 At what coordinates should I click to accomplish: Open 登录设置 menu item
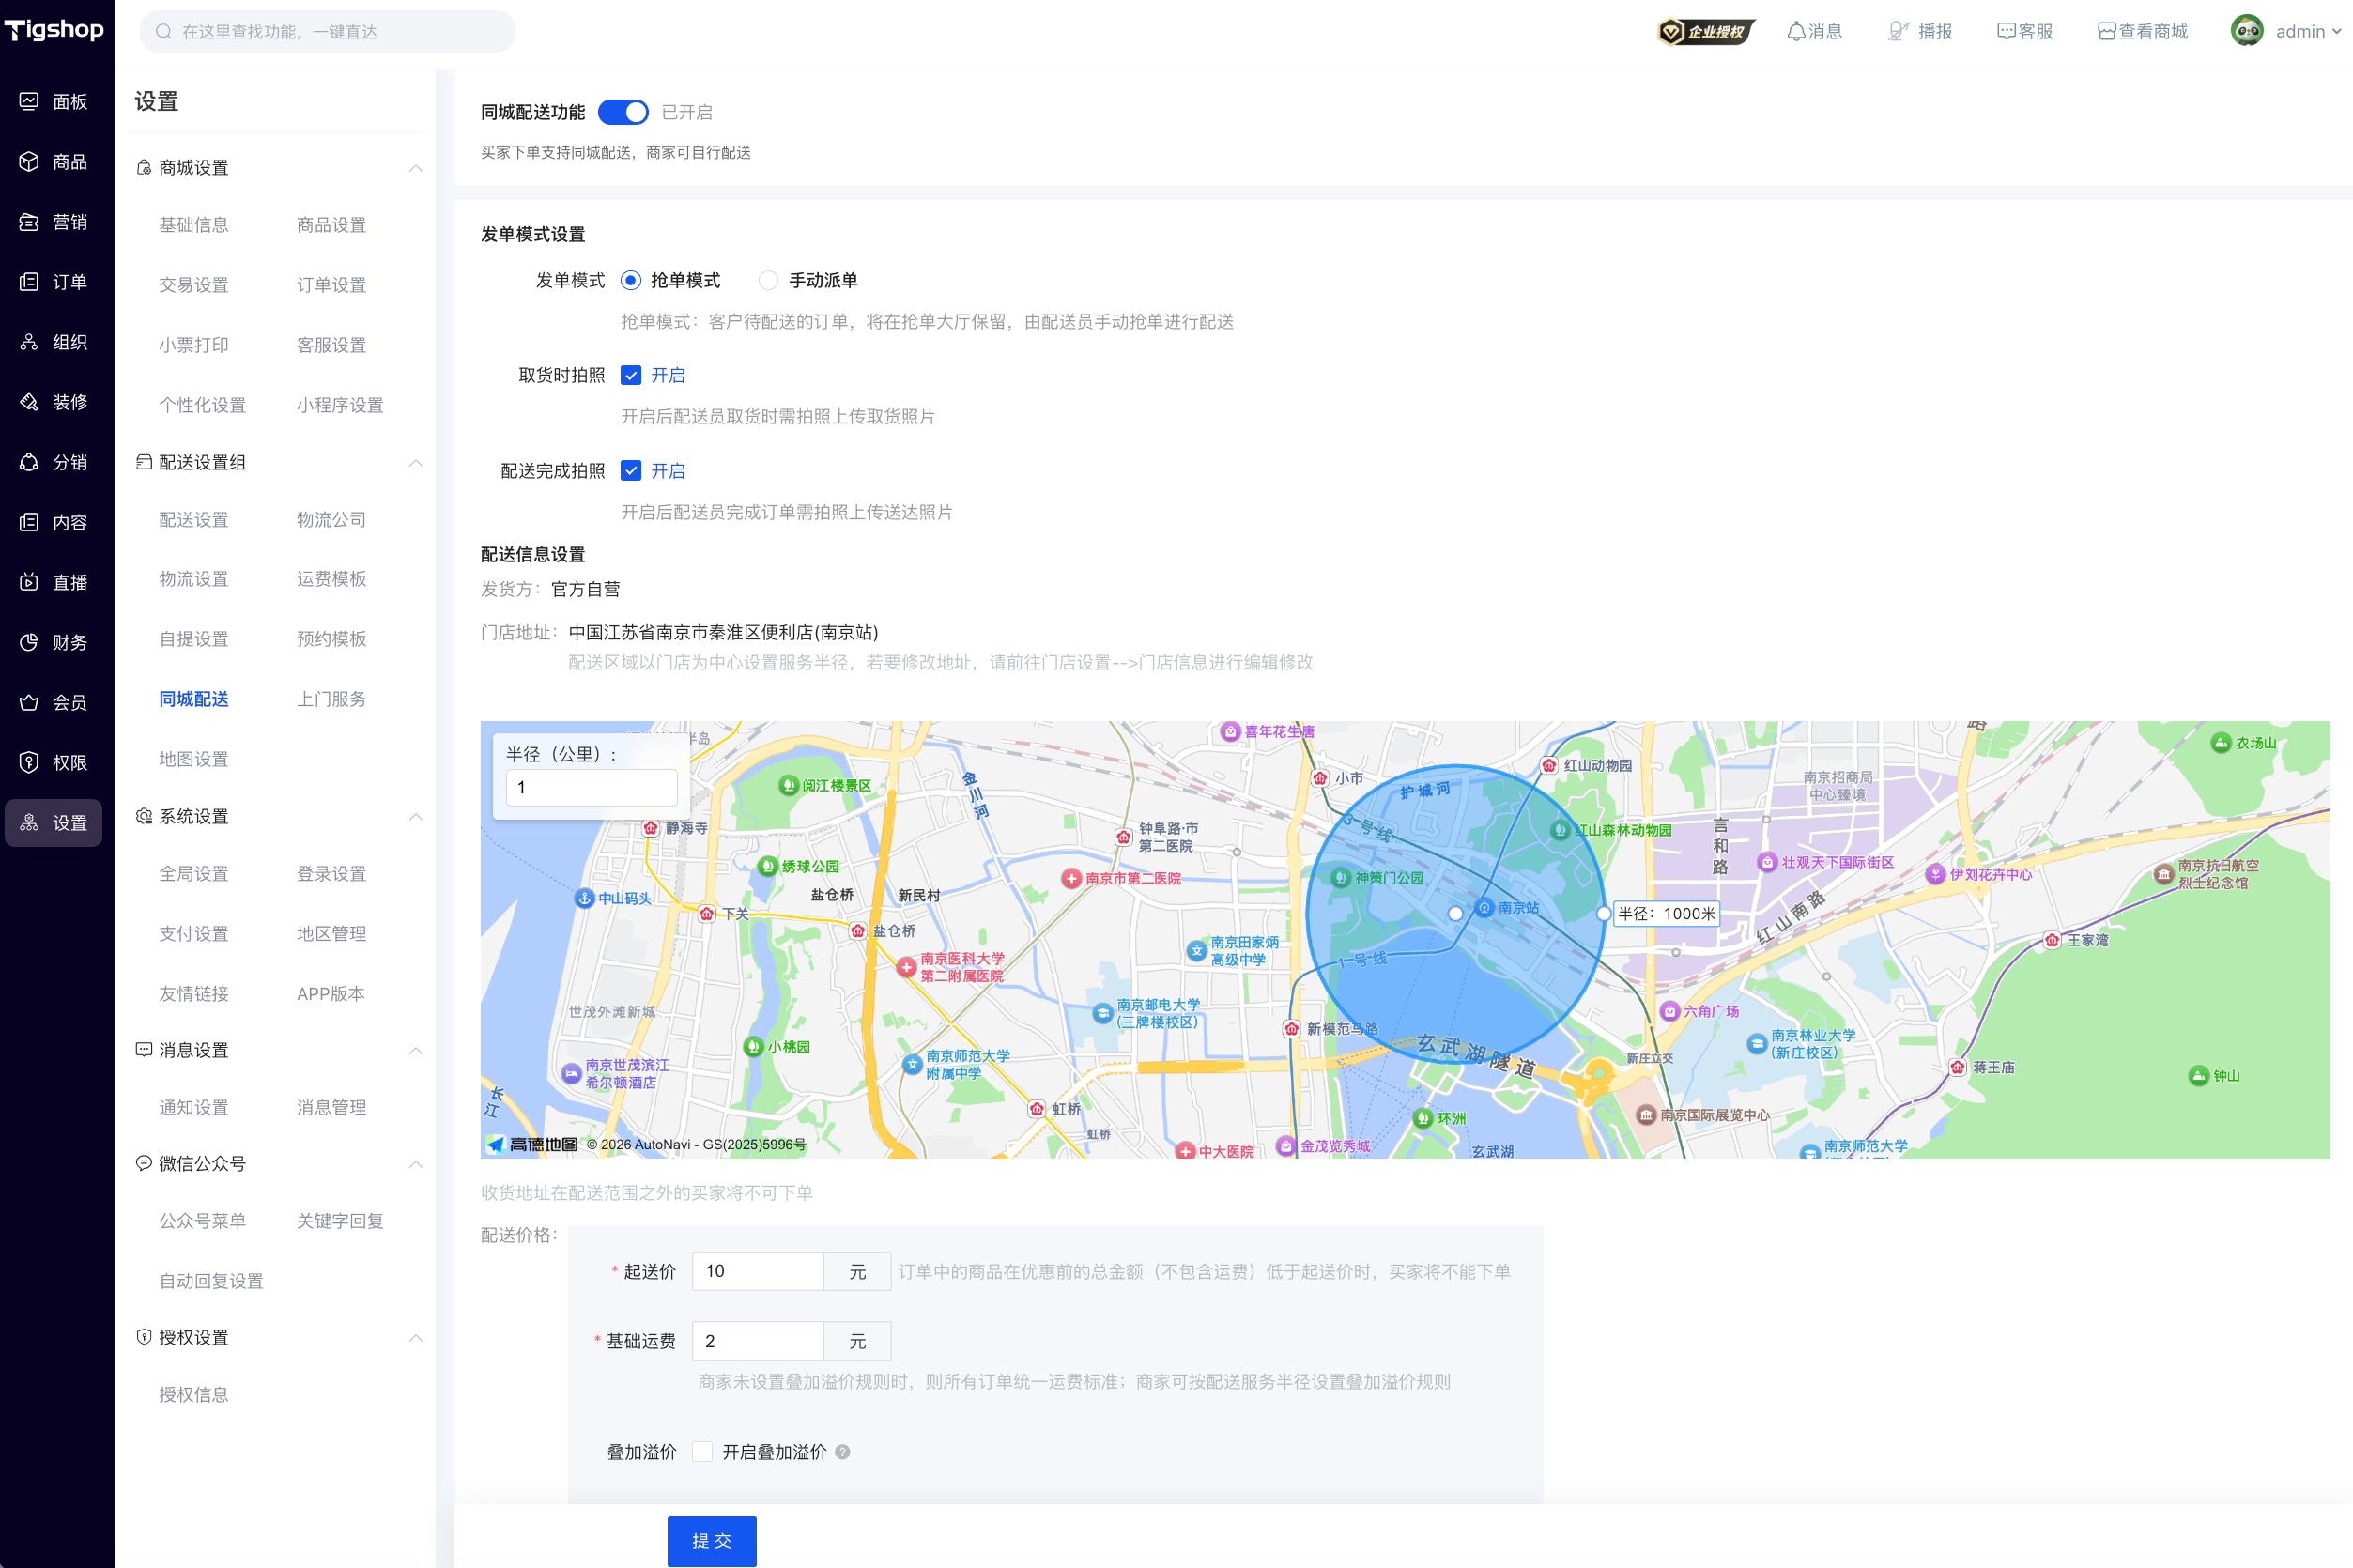point(331,873)
